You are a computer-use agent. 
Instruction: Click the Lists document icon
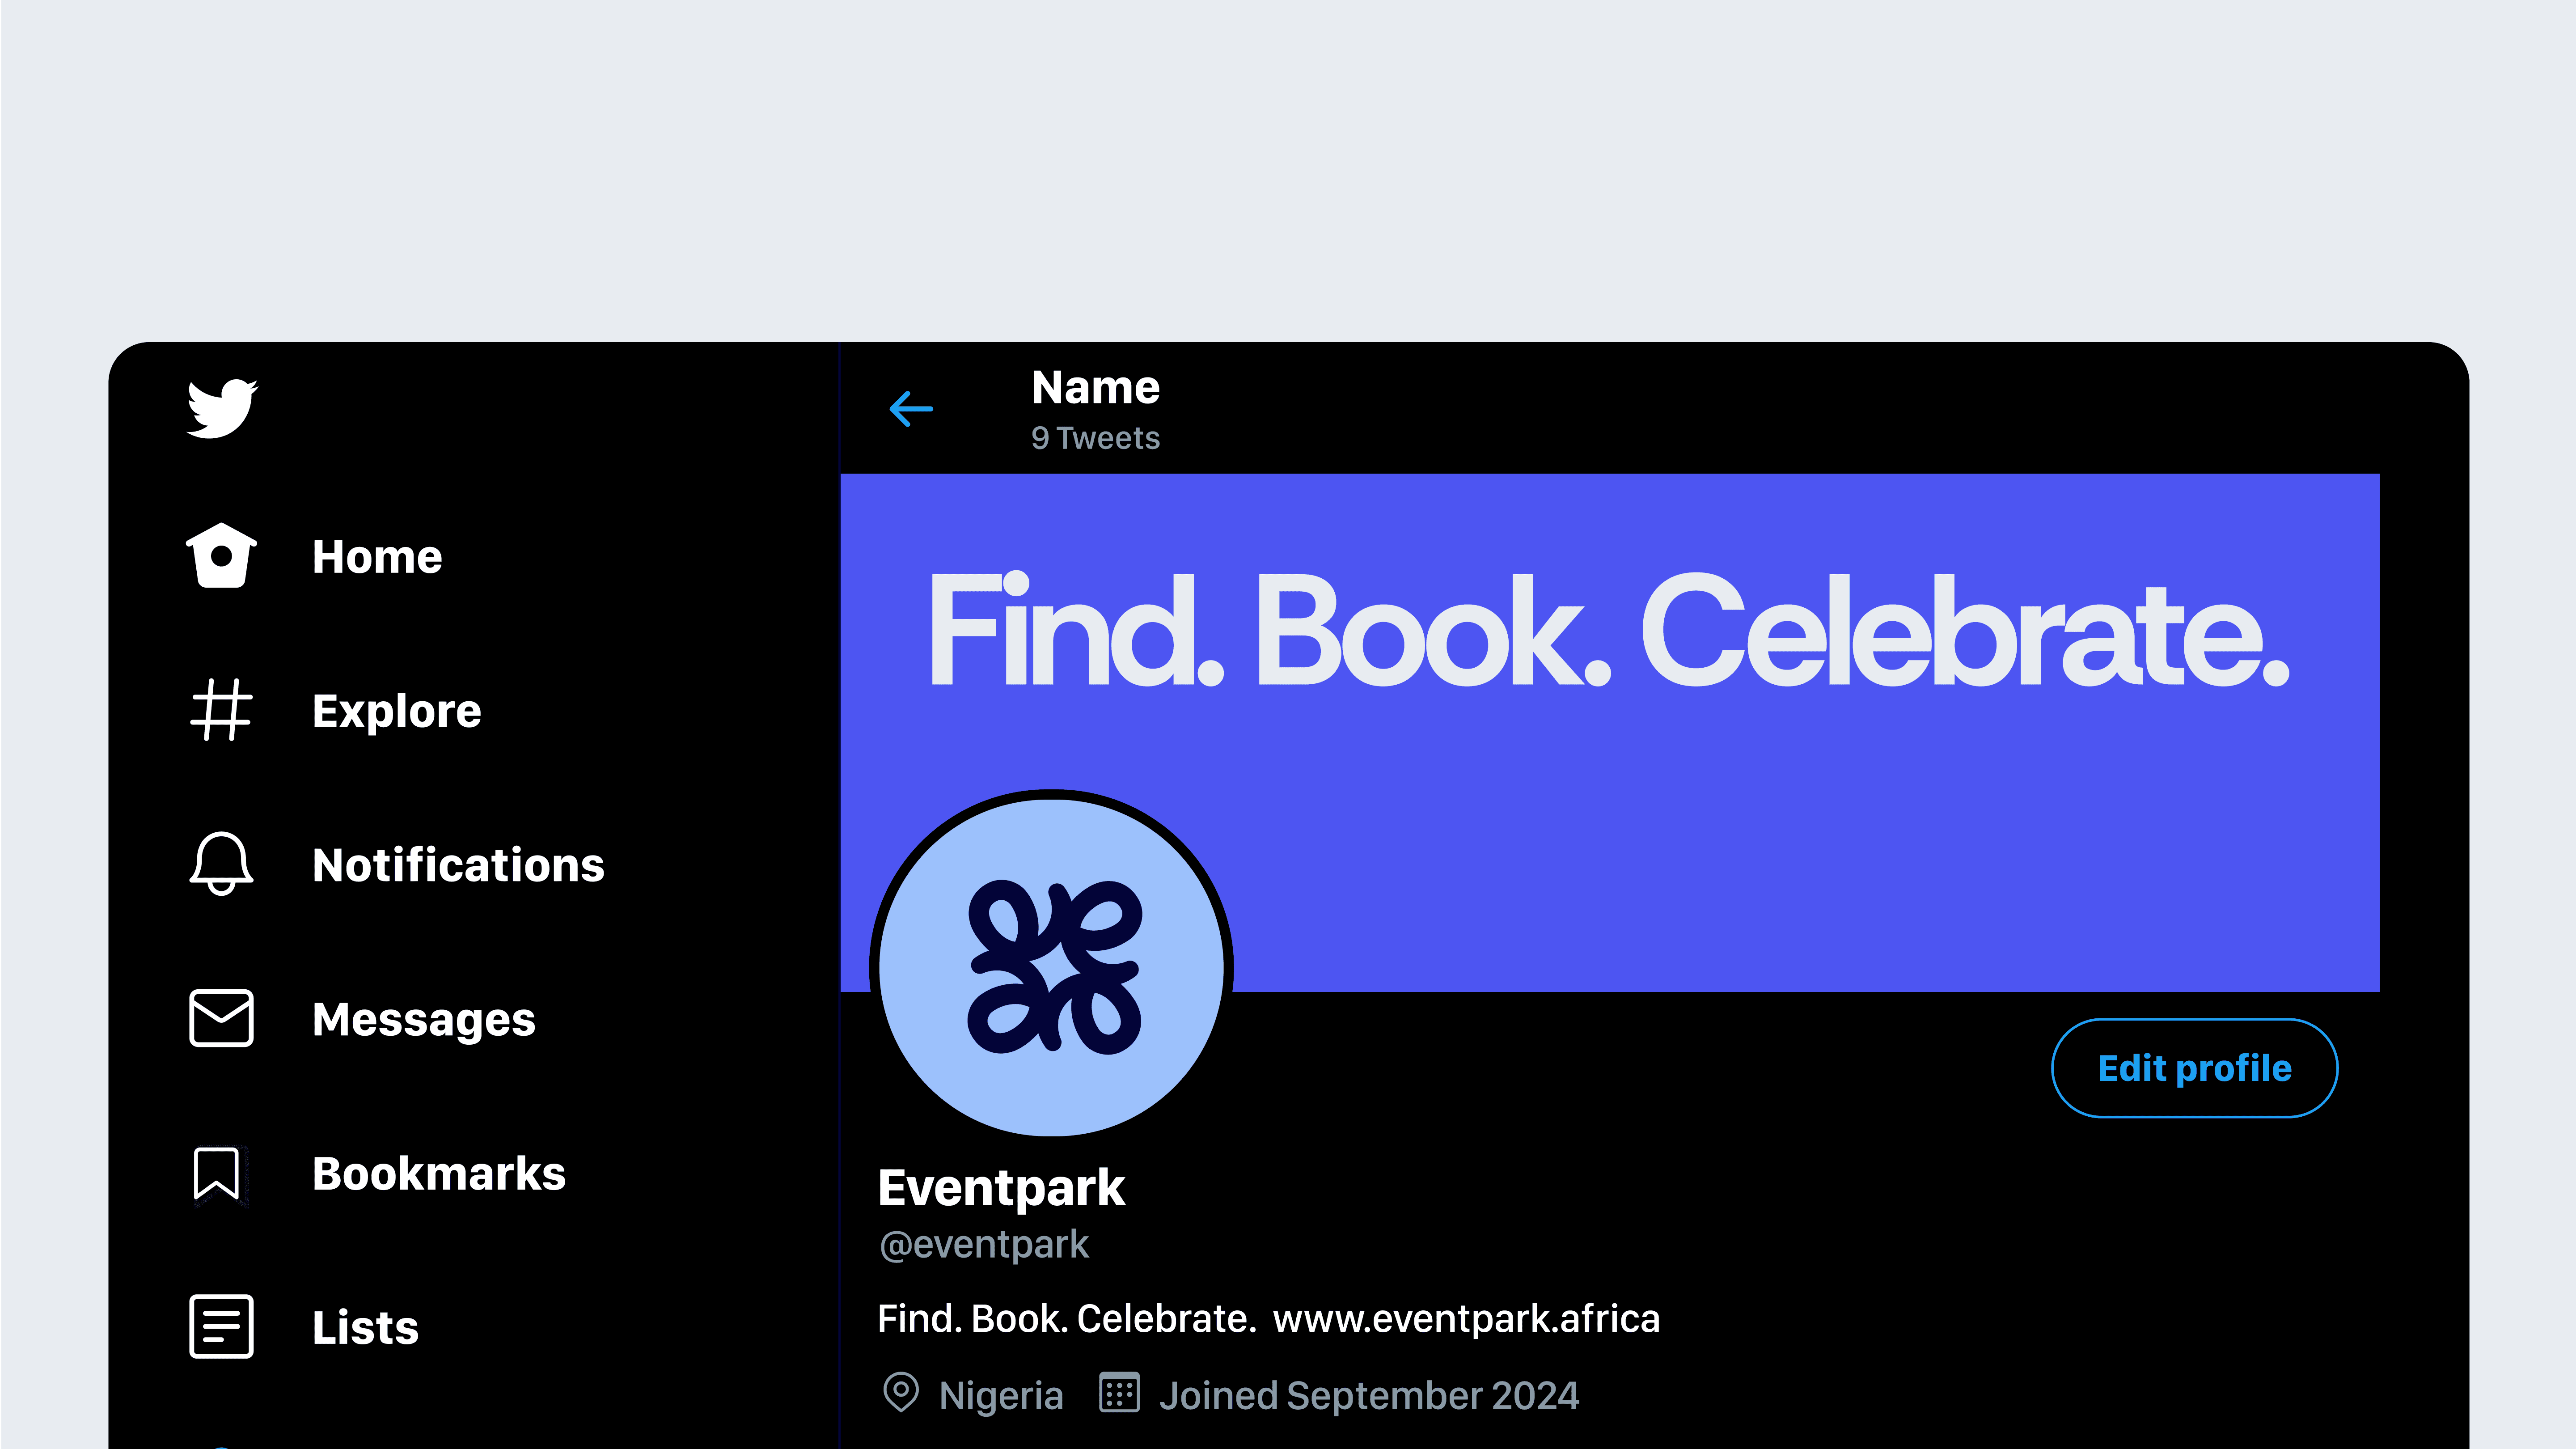(221, 1327)
